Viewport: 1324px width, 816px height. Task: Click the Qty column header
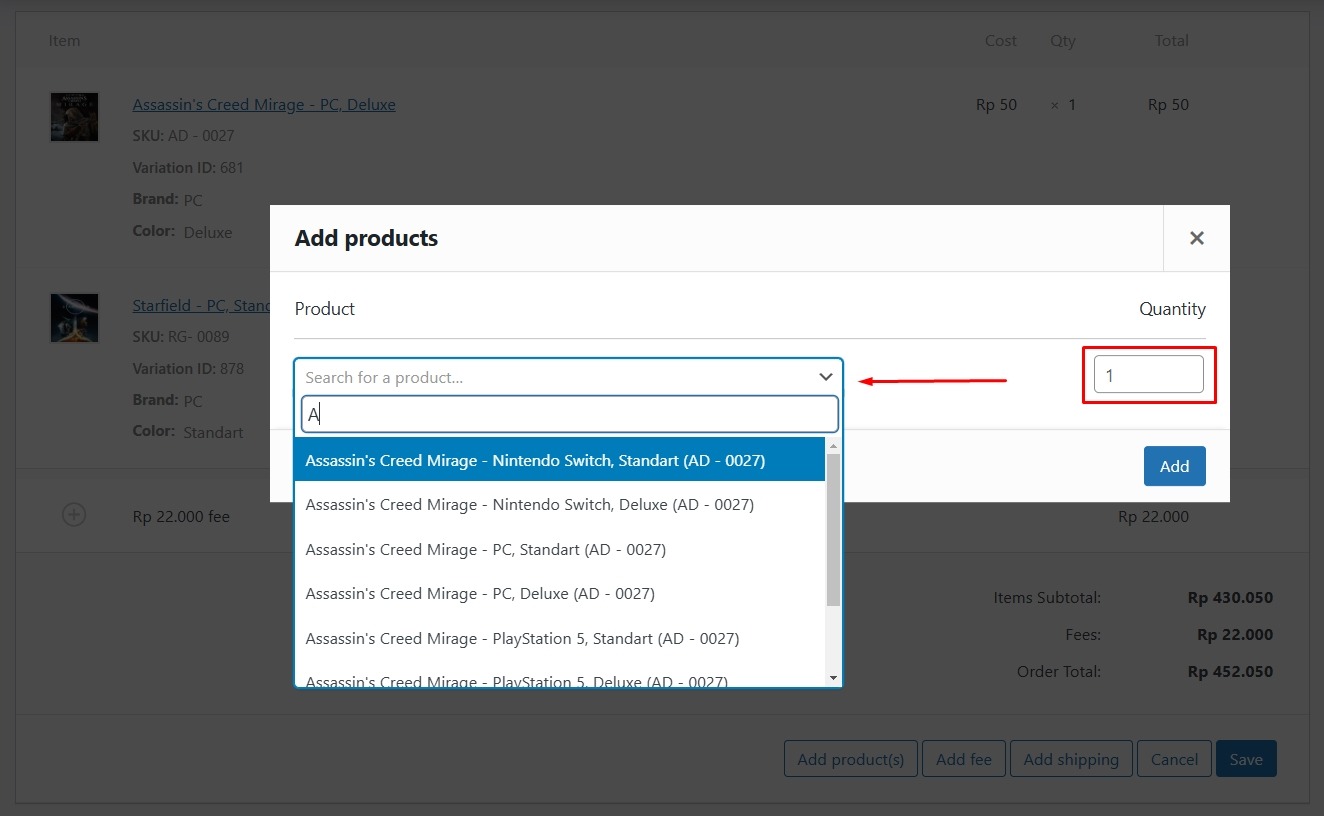[x=1063, y=41]
